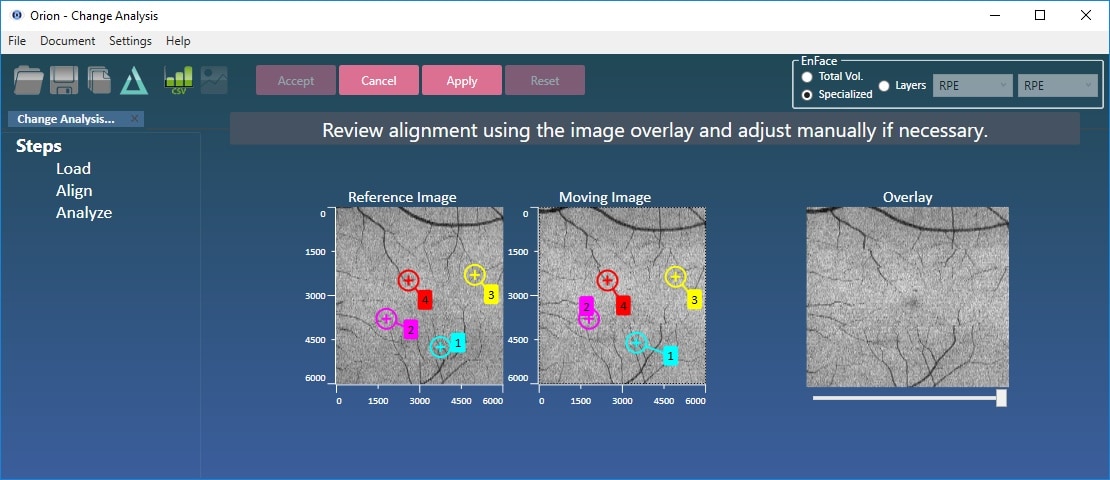Select the Specialized radio button
Image resolution: width=1110 pixels, height=480 pixels.
[806, 94]
